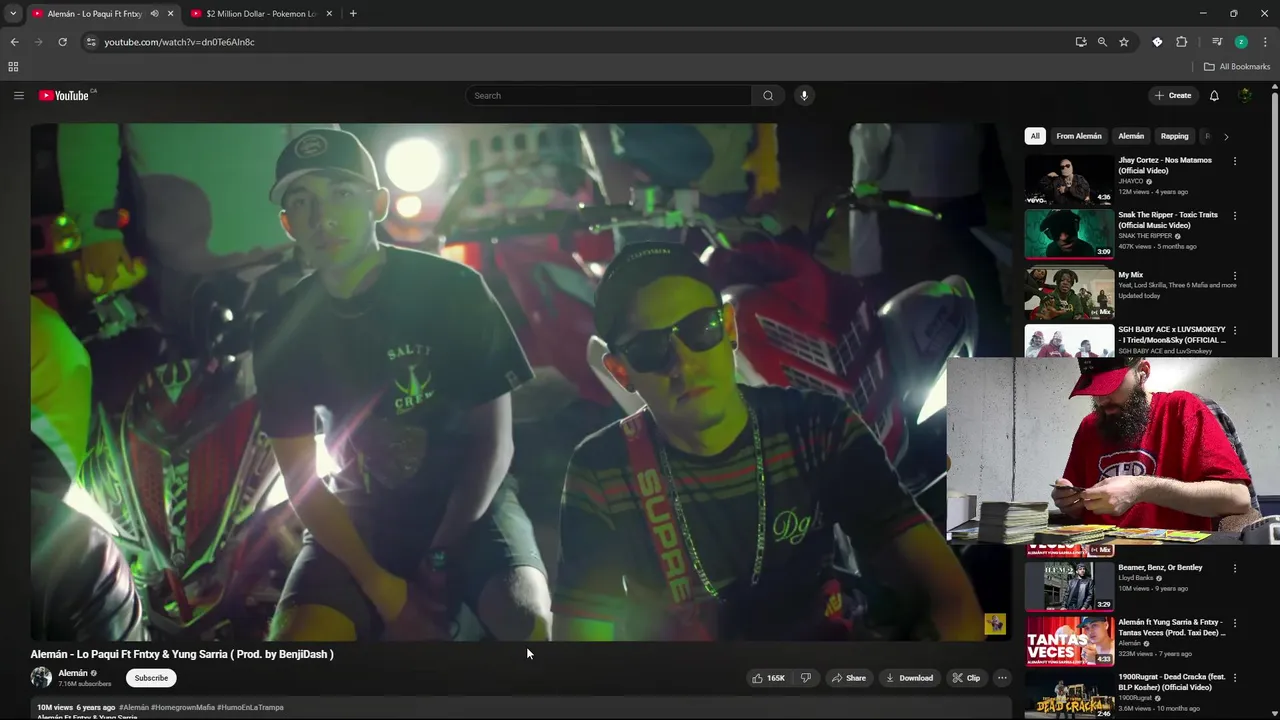Open options for Jhay Cortez video

1235,160
